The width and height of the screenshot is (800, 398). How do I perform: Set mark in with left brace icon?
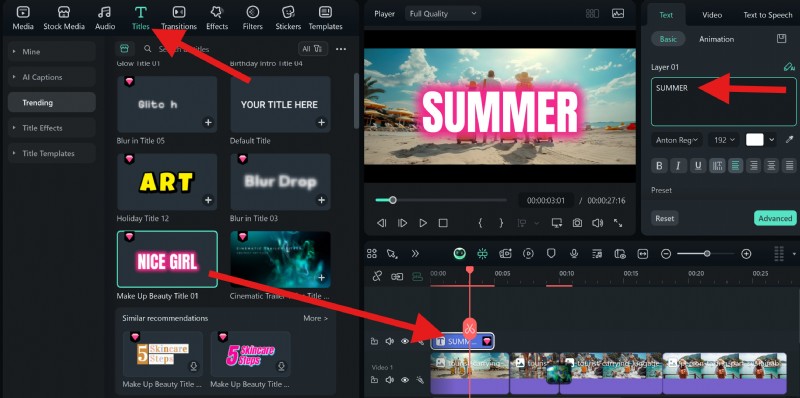[x=480, y=223]
